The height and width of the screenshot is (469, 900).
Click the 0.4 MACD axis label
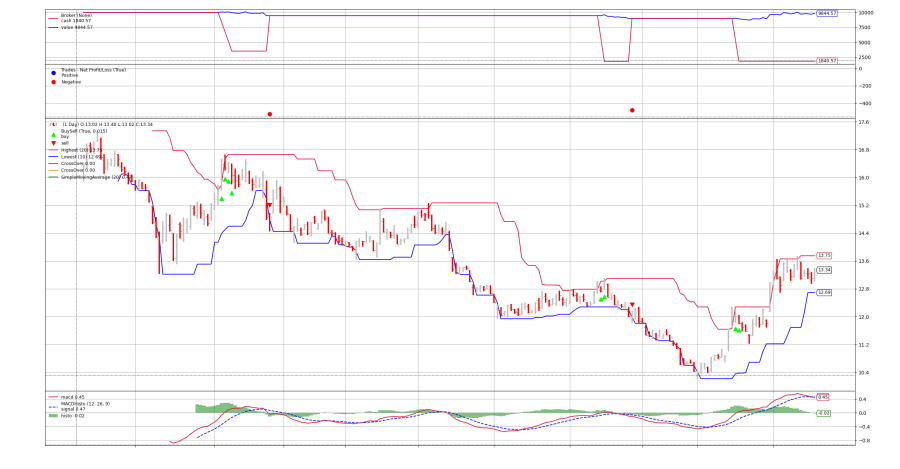[x=863, y=399]
